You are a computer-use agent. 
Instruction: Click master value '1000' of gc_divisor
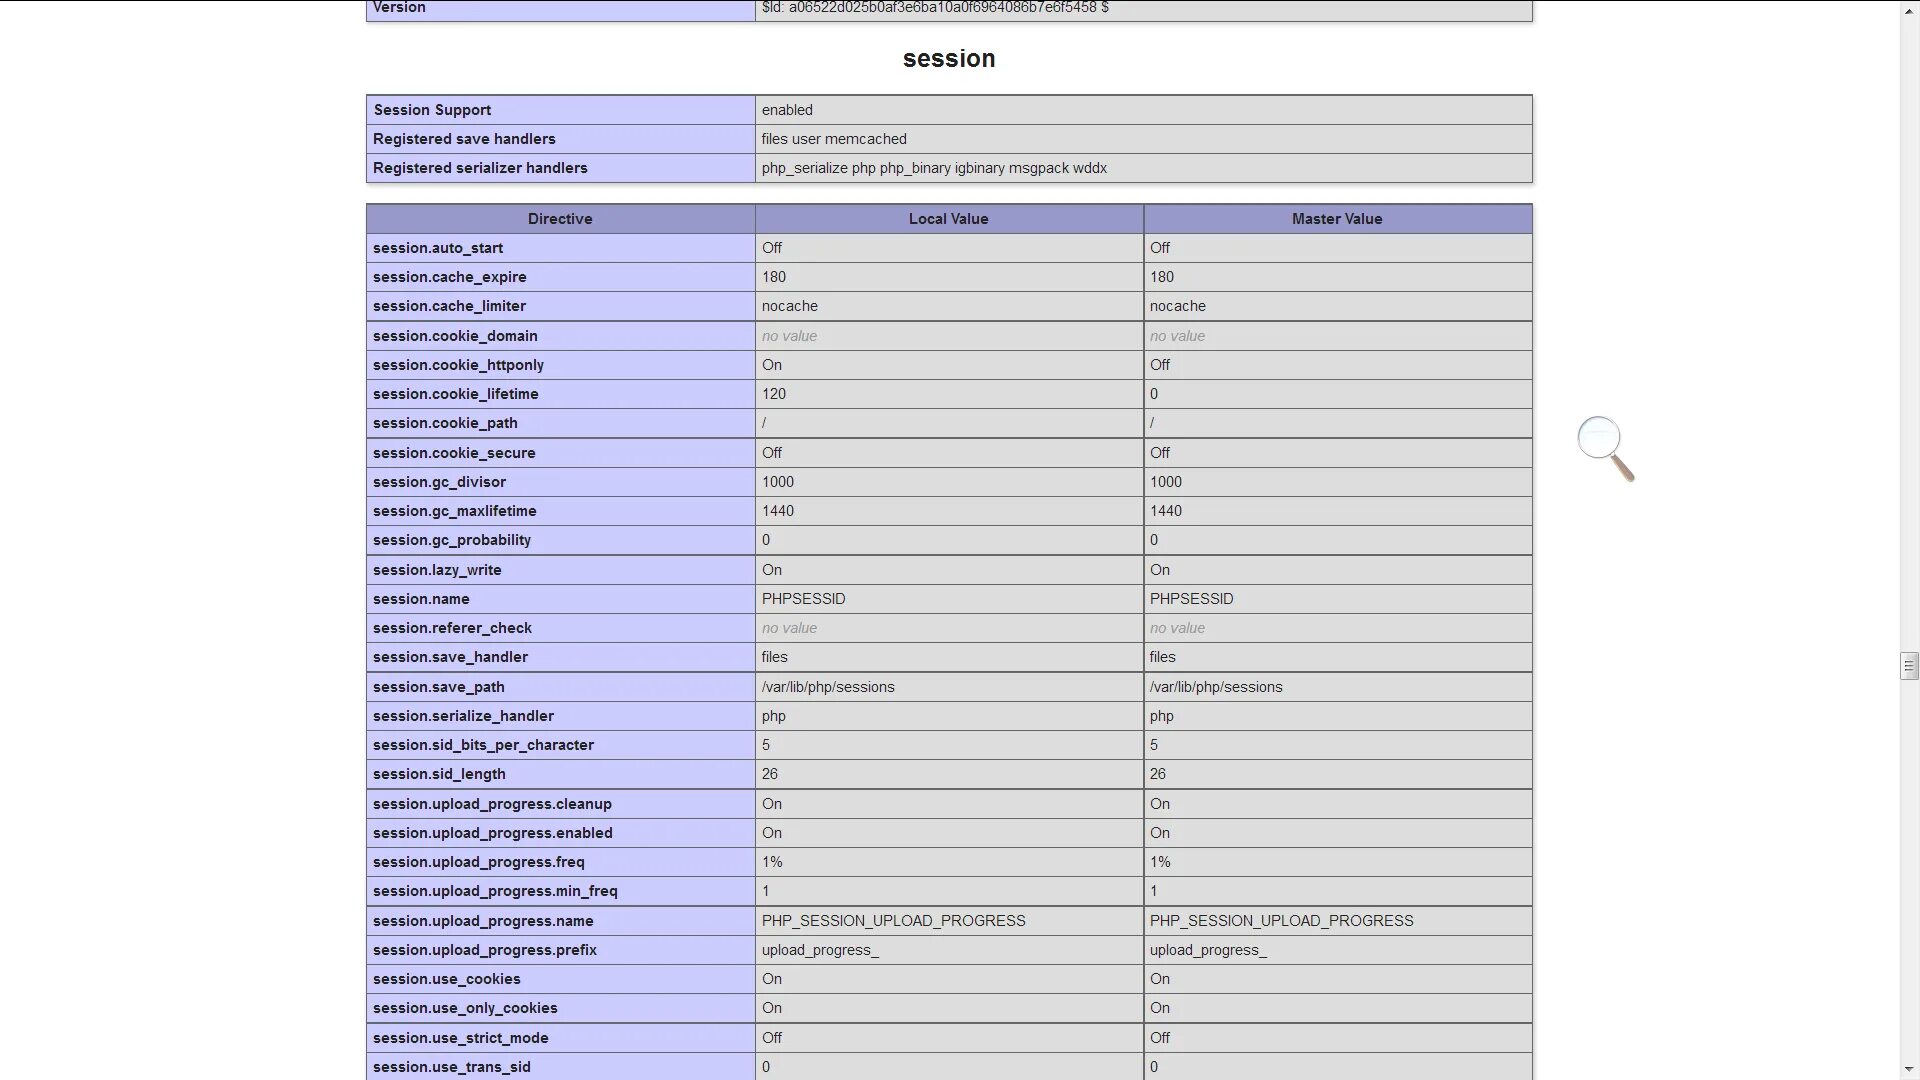click(x=1165, y=482)
